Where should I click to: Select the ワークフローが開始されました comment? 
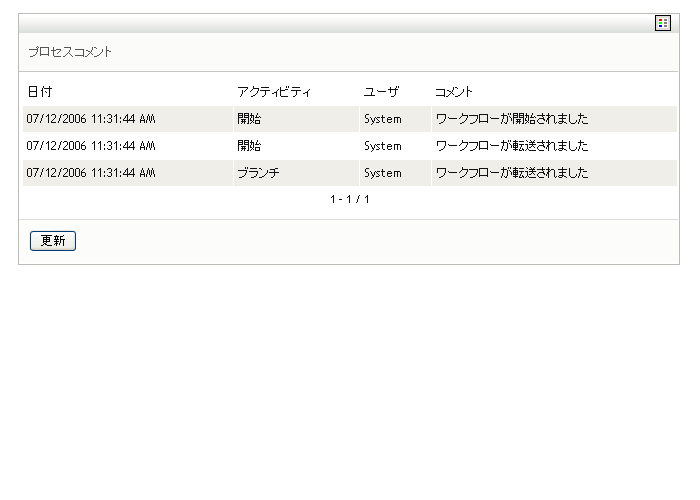511,119
